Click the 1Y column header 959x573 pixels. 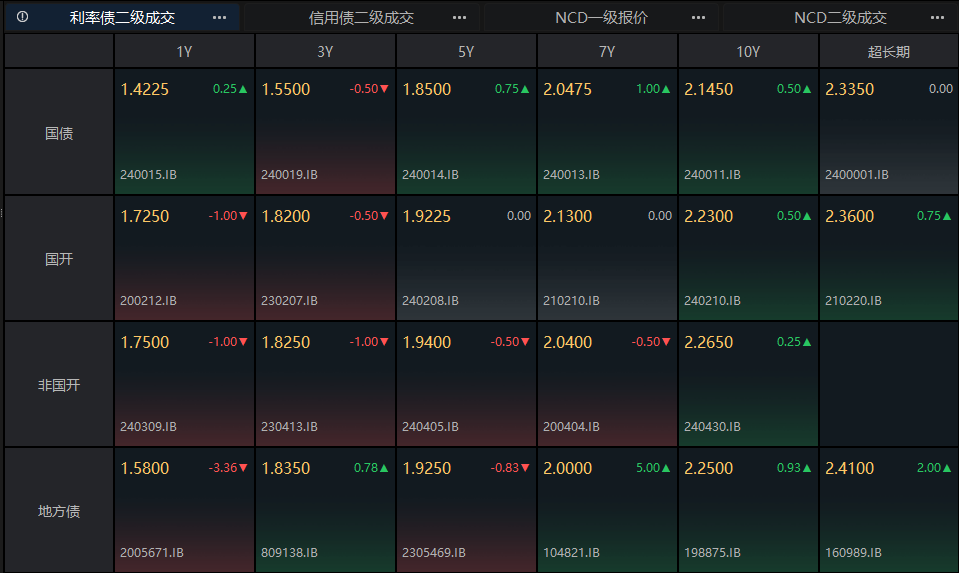point(184,51)
